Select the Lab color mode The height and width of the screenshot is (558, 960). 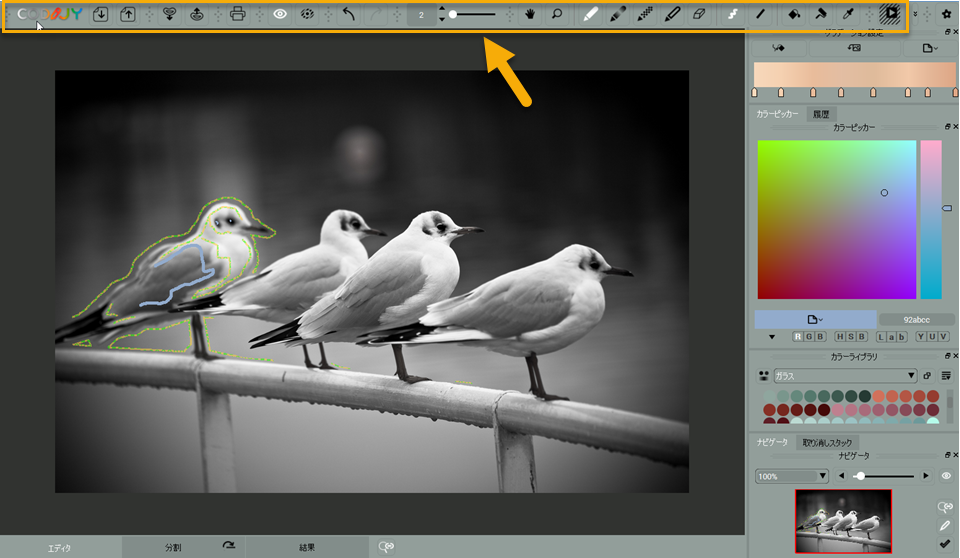point(892,336)
